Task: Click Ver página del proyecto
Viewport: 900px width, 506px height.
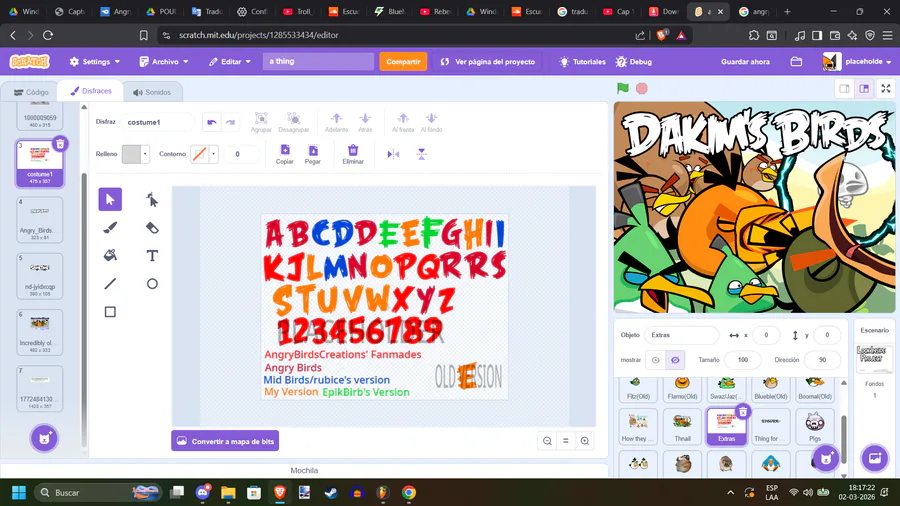Action: 488,61
